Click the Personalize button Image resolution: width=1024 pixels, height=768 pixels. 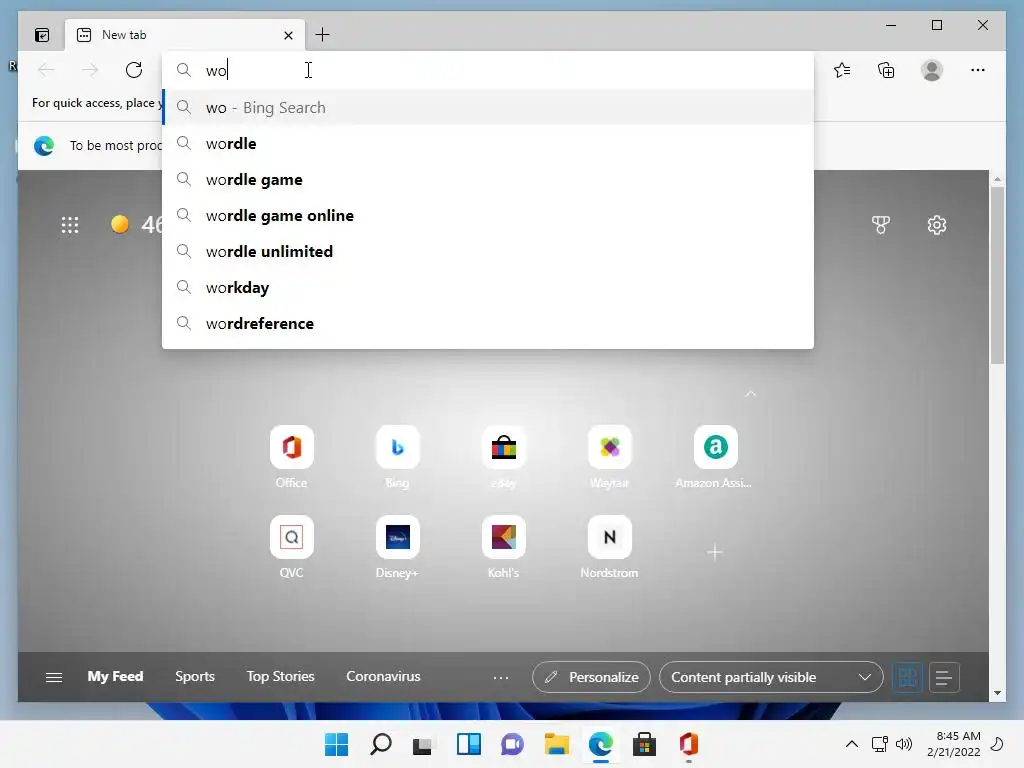[591, 677]
